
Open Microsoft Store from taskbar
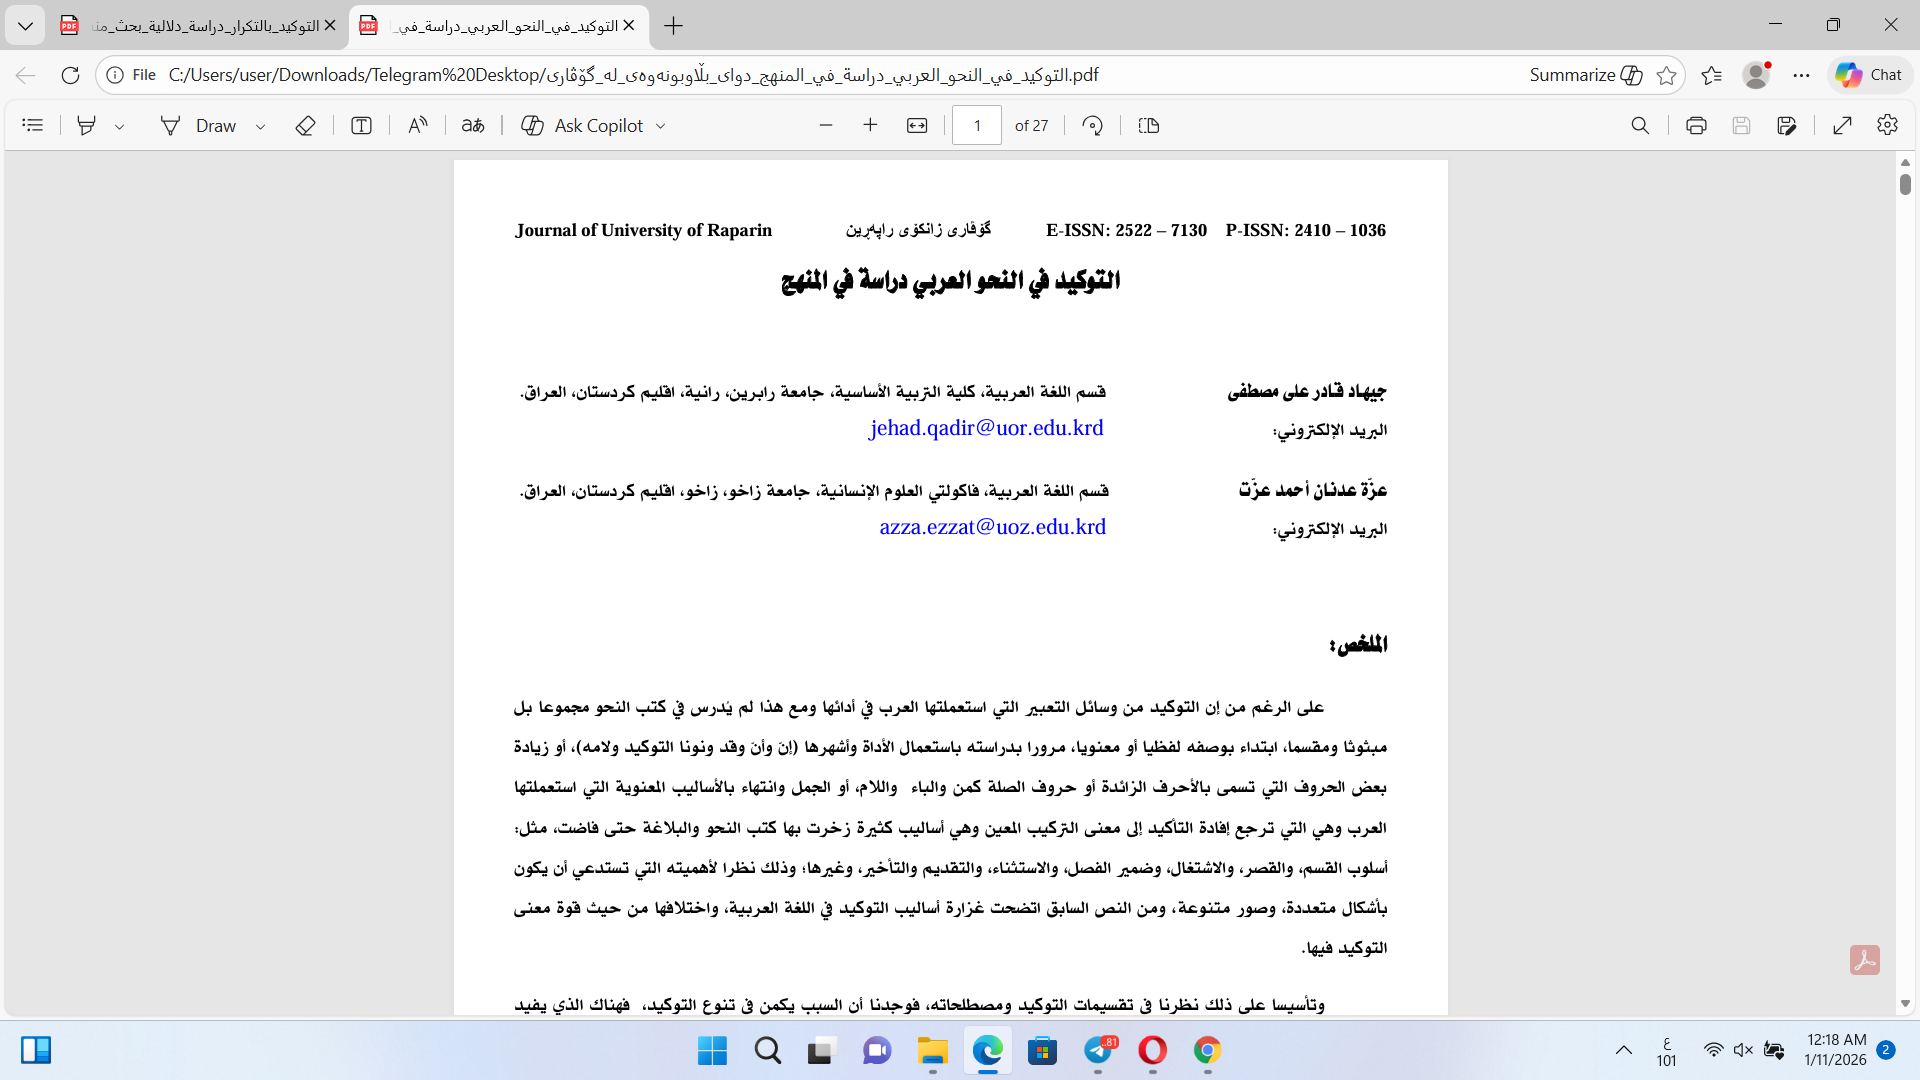pos(1043,1050)
